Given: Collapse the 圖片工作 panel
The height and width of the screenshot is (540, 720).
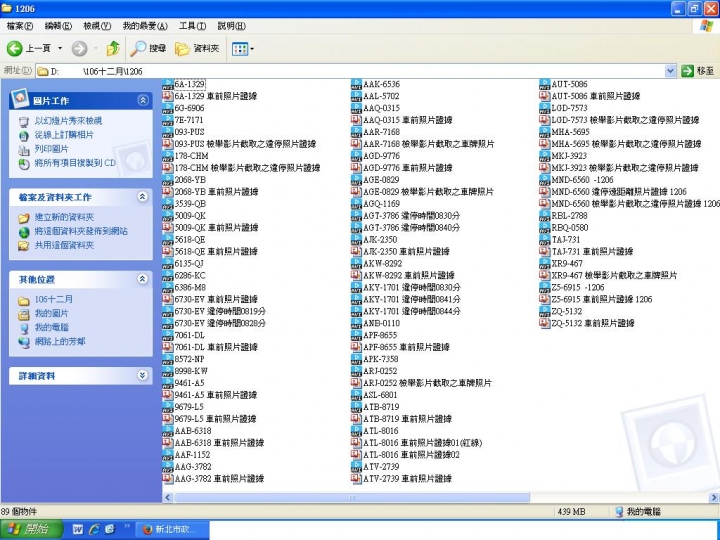Looking at the screenshot, I should (x=143, y=100).
